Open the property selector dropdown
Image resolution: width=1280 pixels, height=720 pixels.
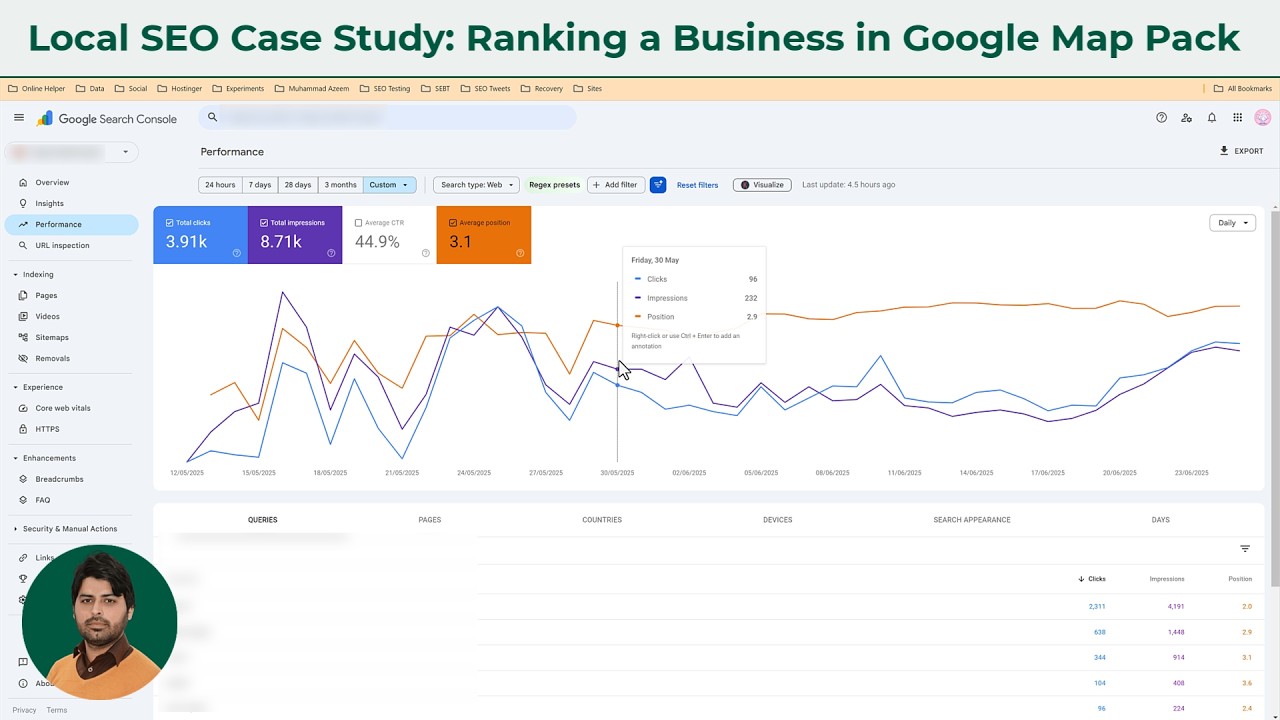[x=71, y=152]
